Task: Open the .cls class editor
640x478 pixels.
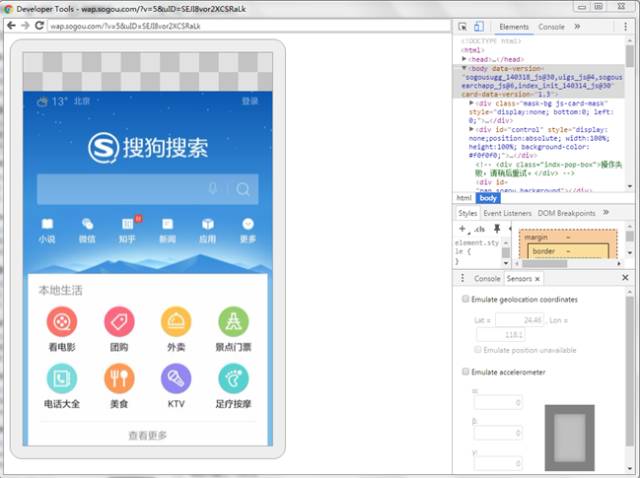Action: [479, 229]
